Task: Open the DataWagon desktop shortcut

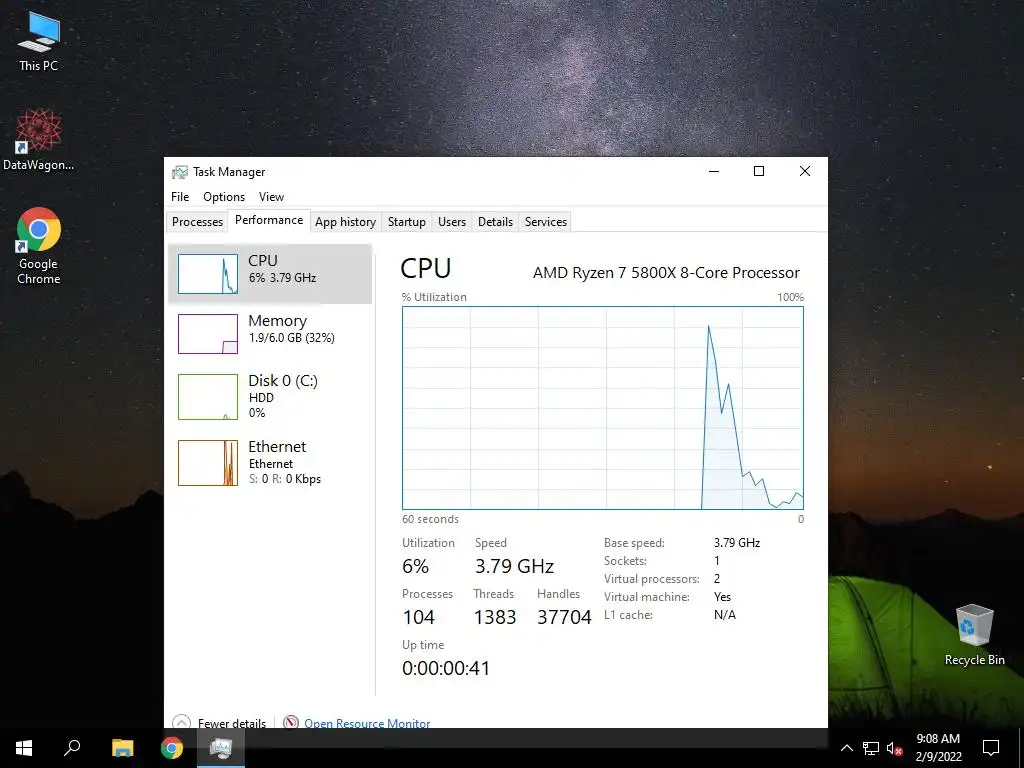Action: 39,139
